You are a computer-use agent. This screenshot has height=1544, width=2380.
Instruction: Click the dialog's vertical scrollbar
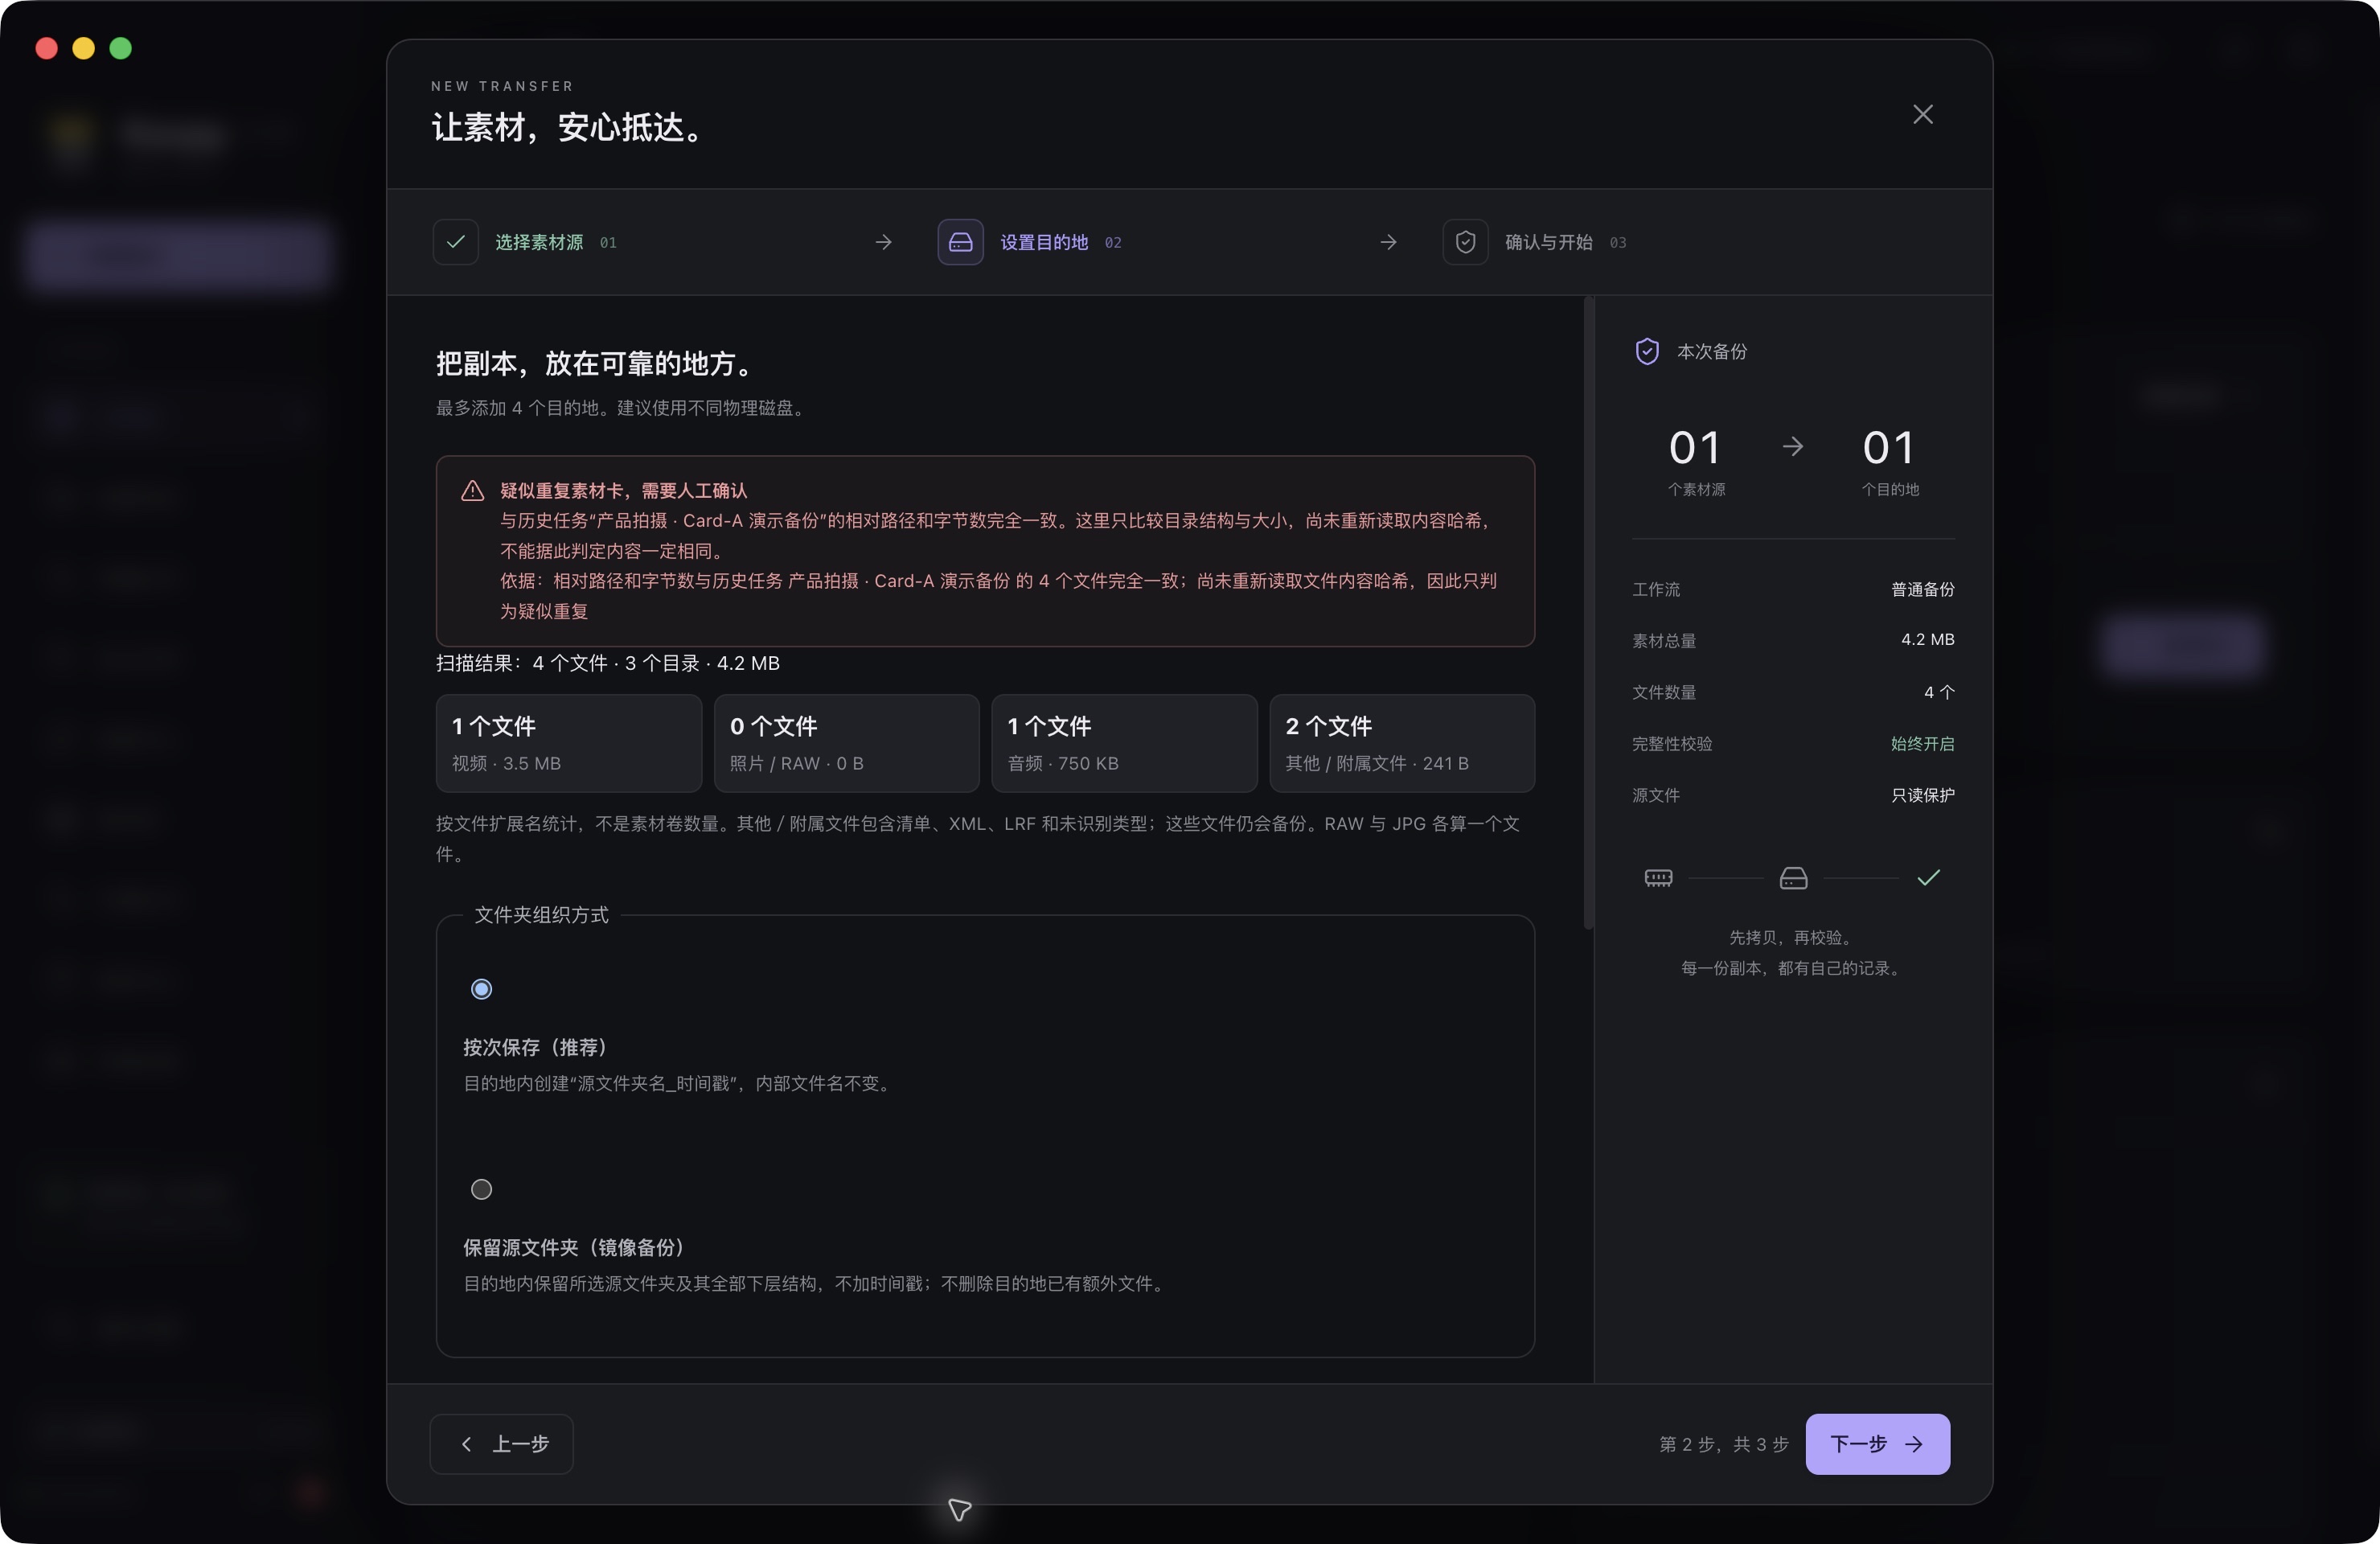pyautogui.click(x=1588, y=613)
